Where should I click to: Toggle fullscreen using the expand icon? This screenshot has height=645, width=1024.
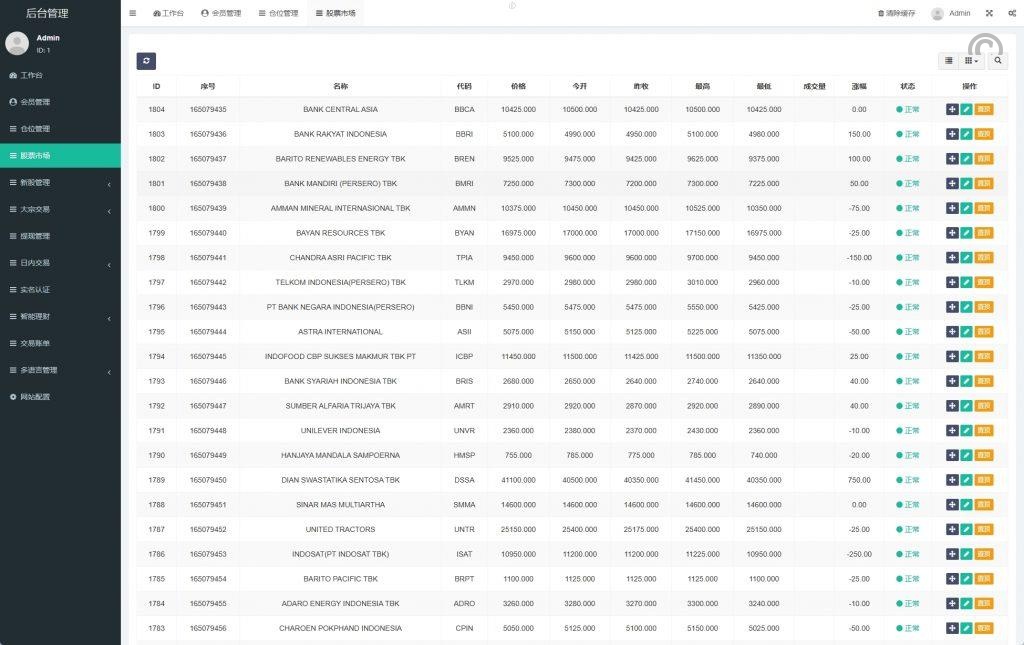point(989,13)
